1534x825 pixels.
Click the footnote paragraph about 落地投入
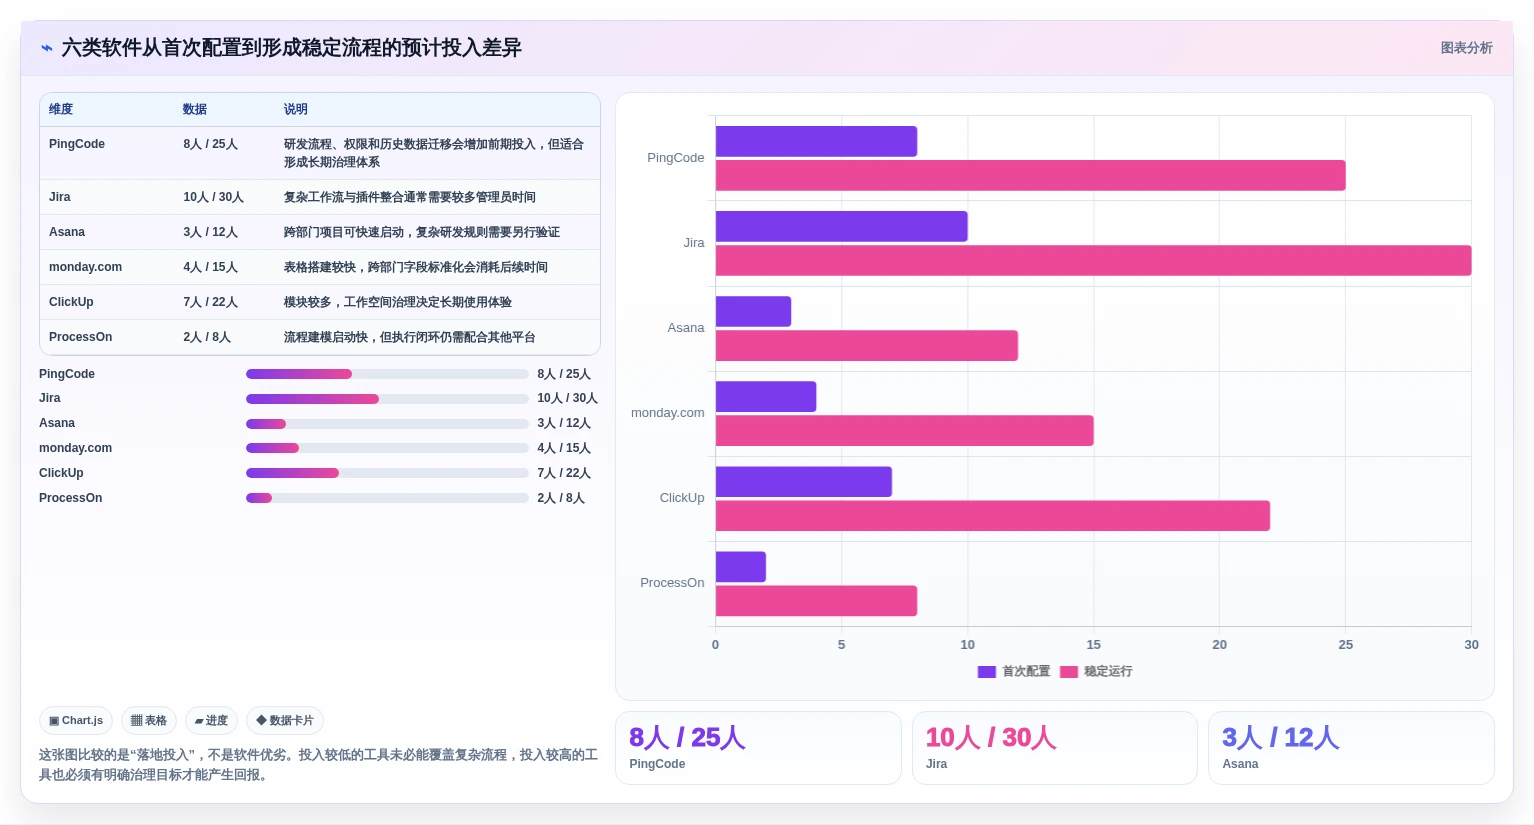coord(318,765)
